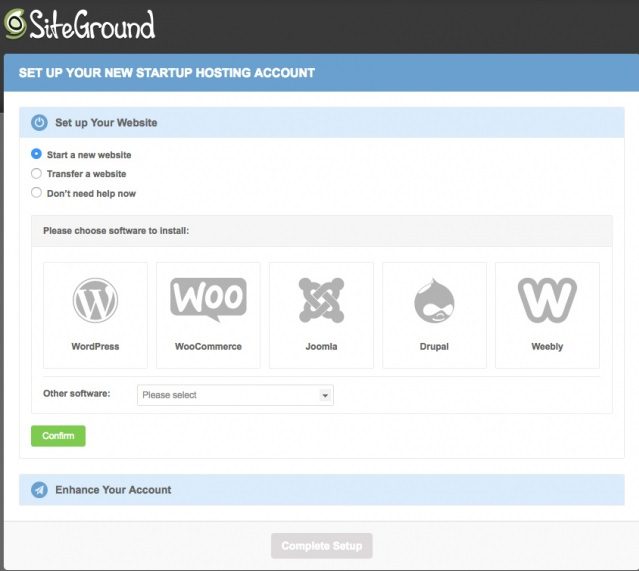This screenshot has height=571, width=639.
Task: Click 'Please choose software to install:' text
Action: click(x=116, y=231)
